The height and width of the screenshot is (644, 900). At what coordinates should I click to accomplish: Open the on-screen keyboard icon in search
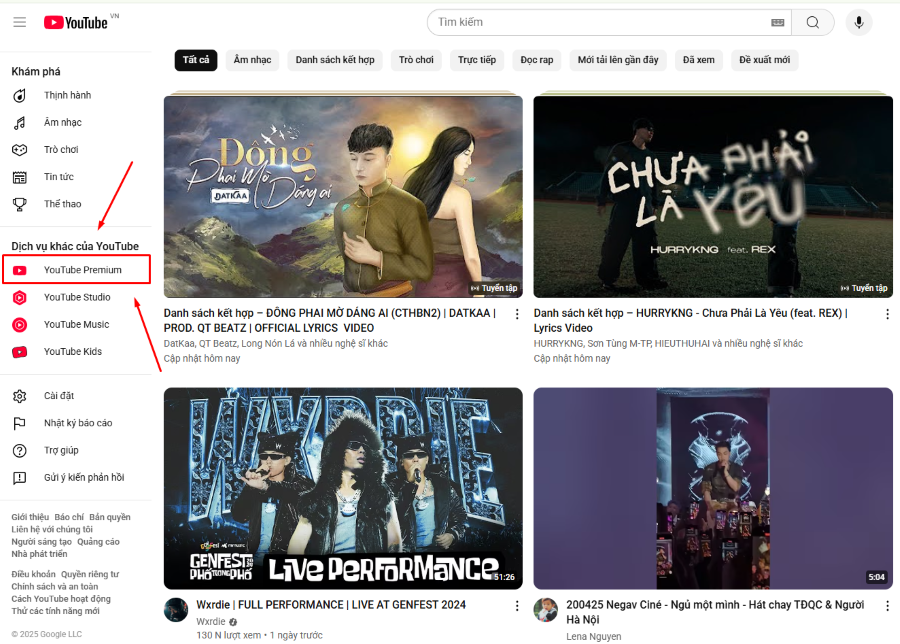pyautogui.click(x=777, y=22)
